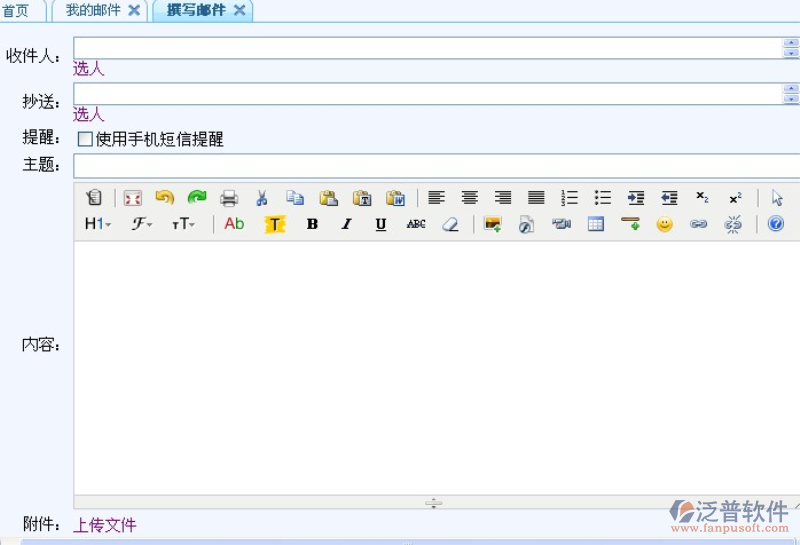
Task: Click 选人 under the 收件人 field
Action: (x=88, y=68)
